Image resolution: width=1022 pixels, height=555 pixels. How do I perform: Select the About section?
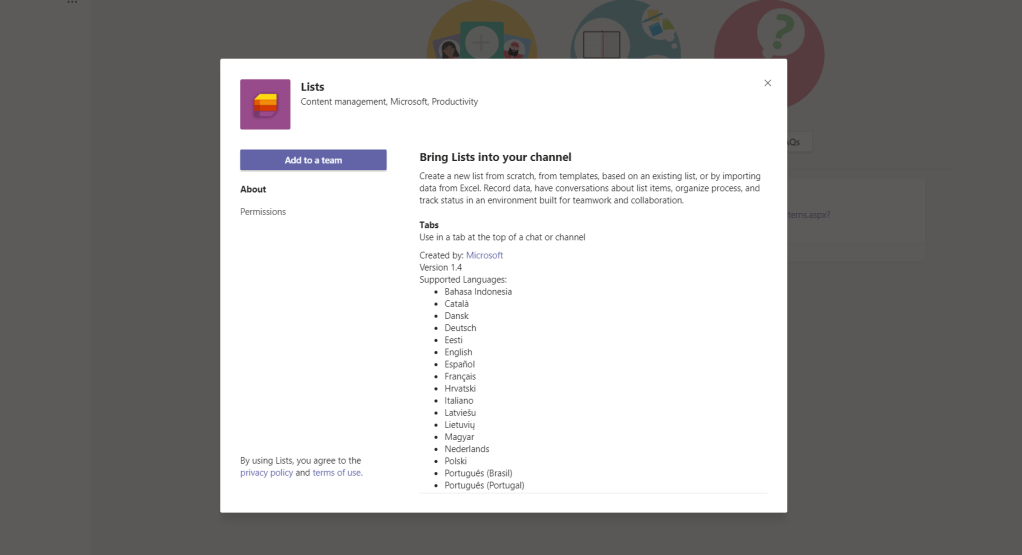point(253,189)
